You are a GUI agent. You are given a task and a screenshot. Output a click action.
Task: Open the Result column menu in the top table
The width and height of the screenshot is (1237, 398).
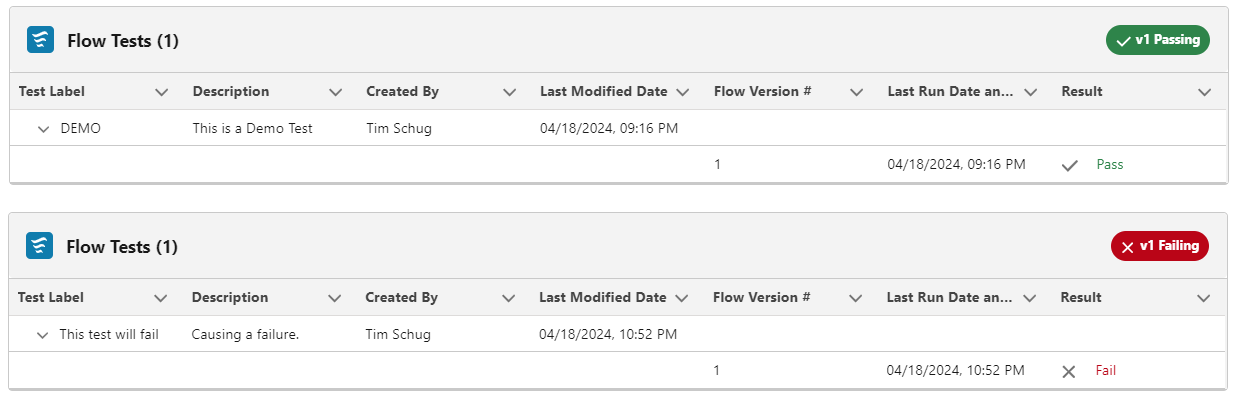coord(1204,92)
